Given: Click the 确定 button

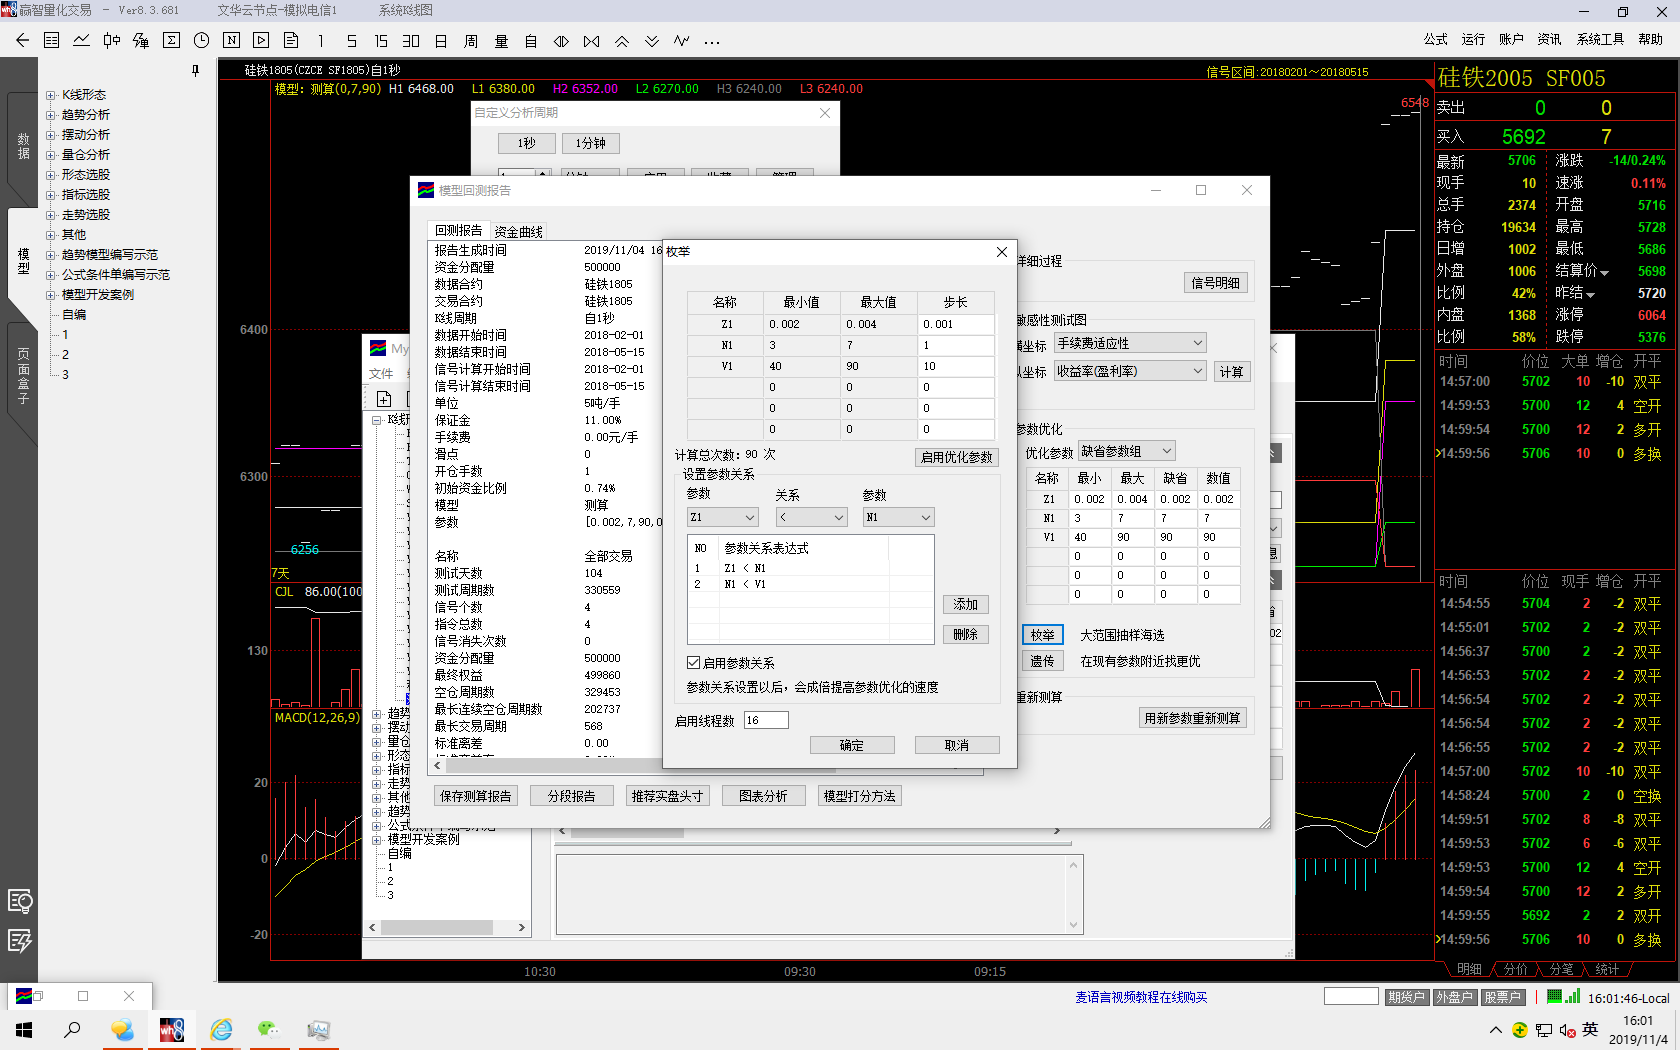Looking at the screenshot, I should click(x=851, y=745).
